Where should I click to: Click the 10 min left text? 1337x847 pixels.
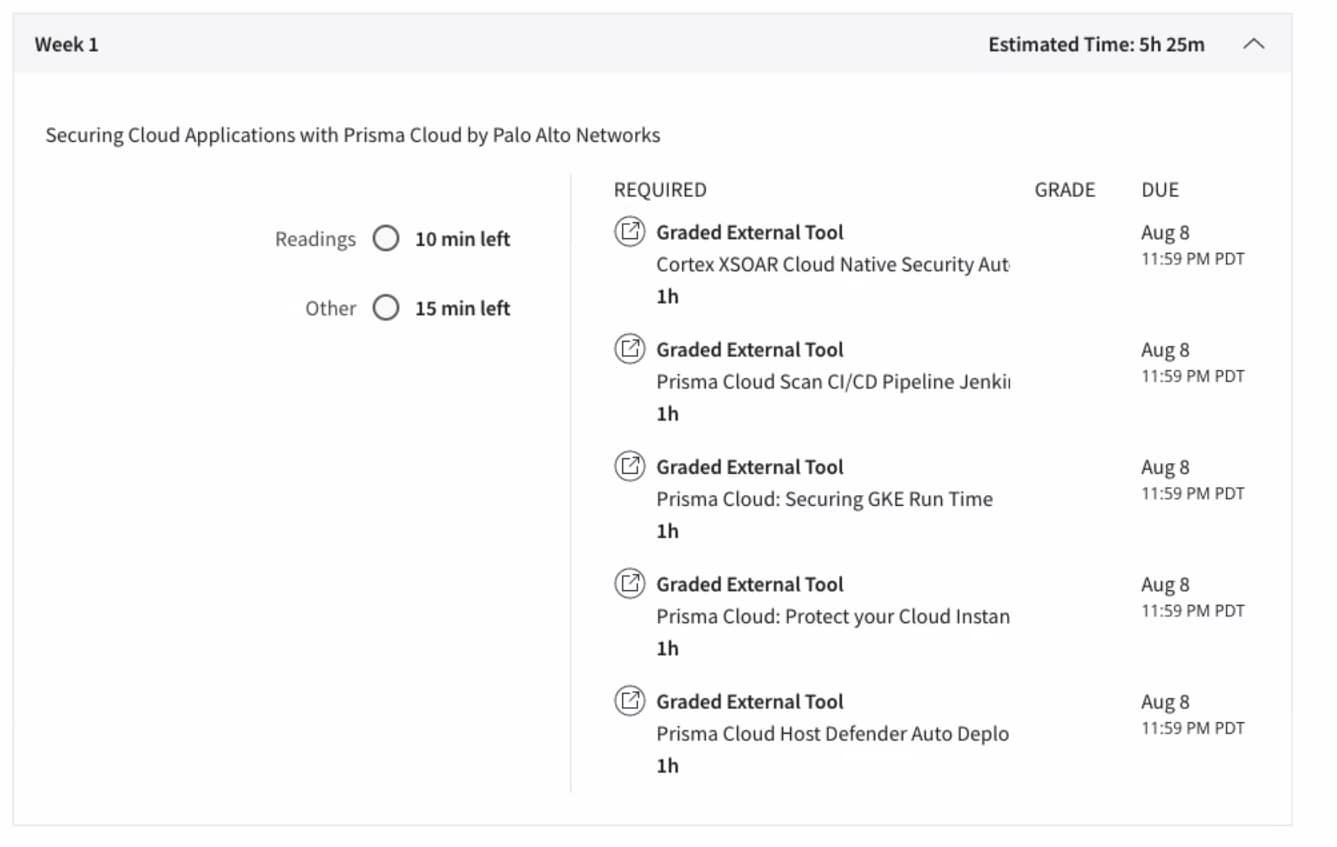[x=462, y=239]
